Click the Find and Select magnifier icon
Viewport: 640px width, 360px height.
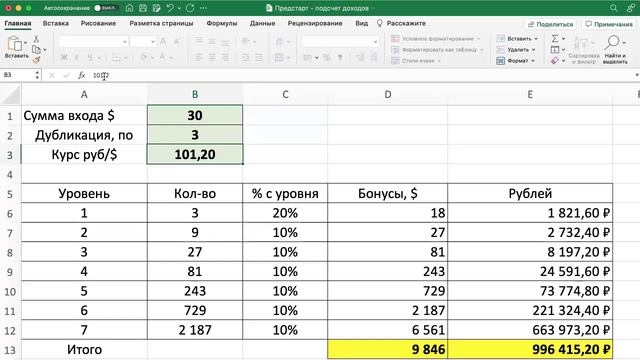click(613, 42)
